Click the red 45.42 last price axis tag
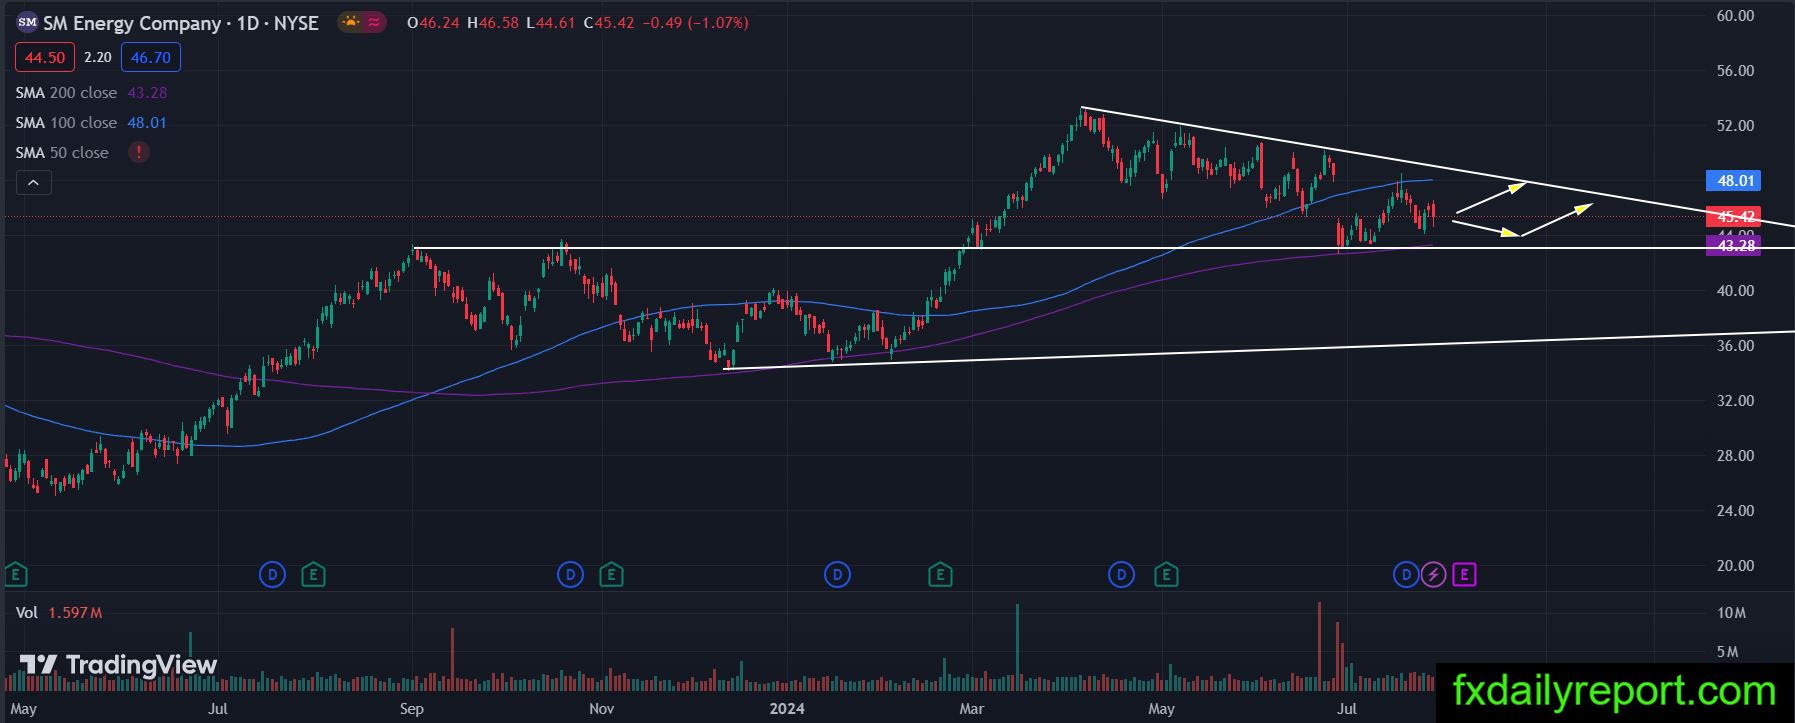Image resolution: width=1795 pixels, height=723 pixels. pyautogui.click(x=1735, y=216)
